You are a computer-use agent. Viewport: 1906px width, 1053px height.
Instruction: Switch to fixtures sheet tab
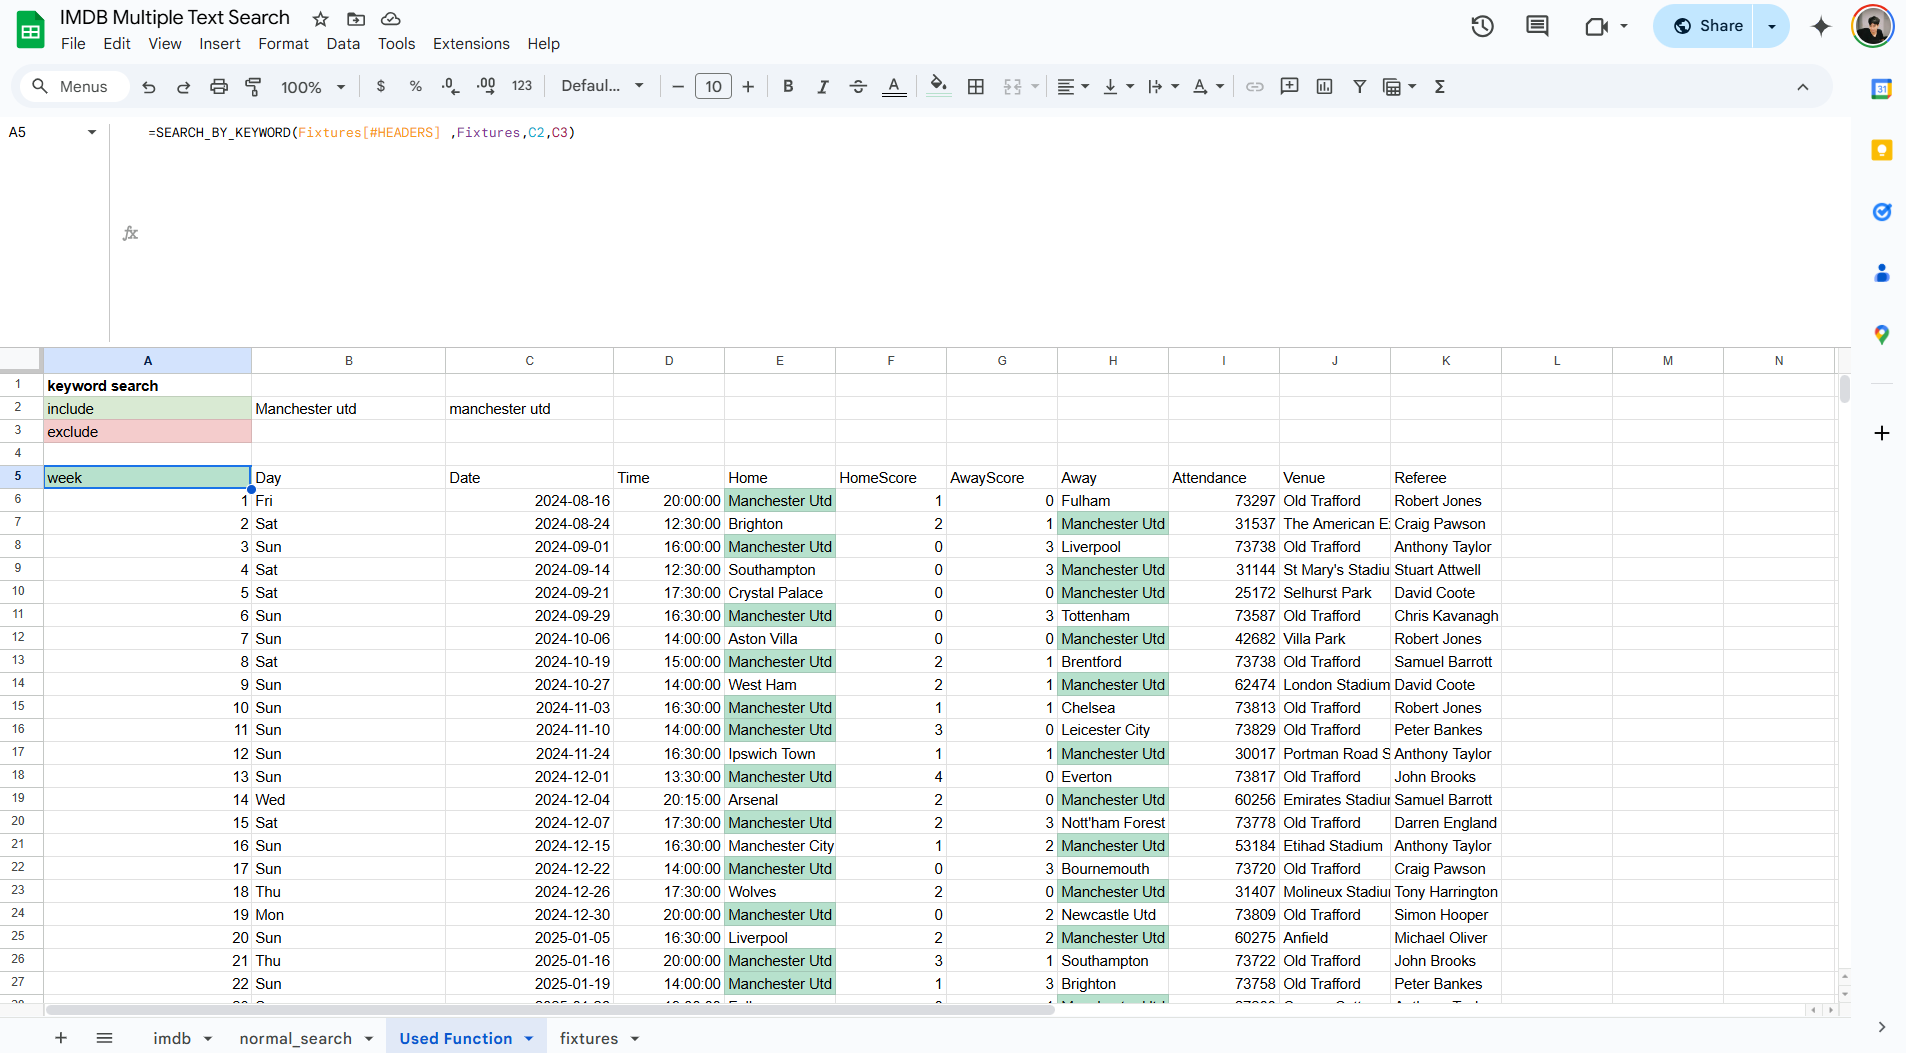(x=588, y=1038)
